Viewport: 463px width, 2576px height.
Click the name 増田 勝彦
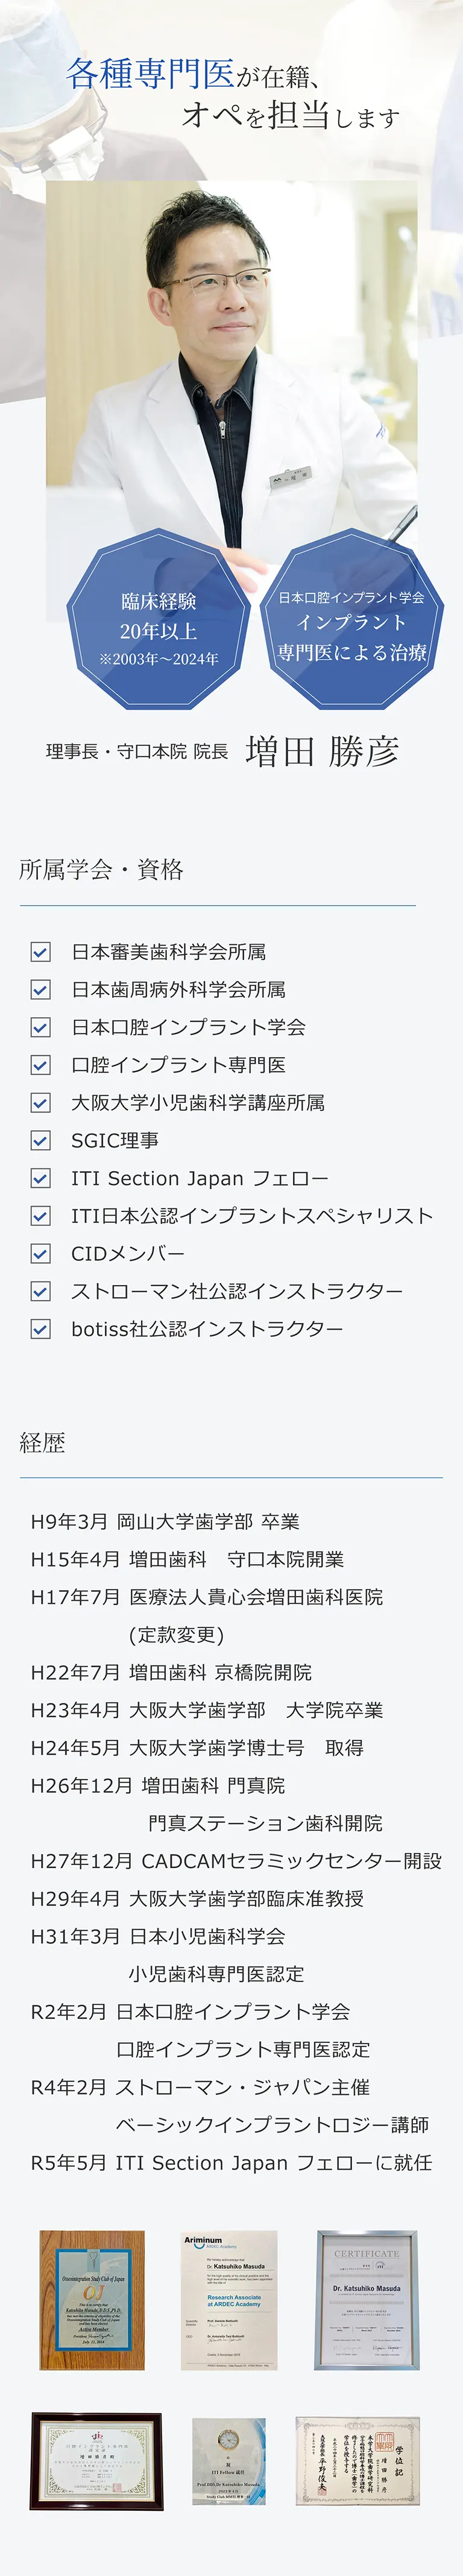coord(323,751)
